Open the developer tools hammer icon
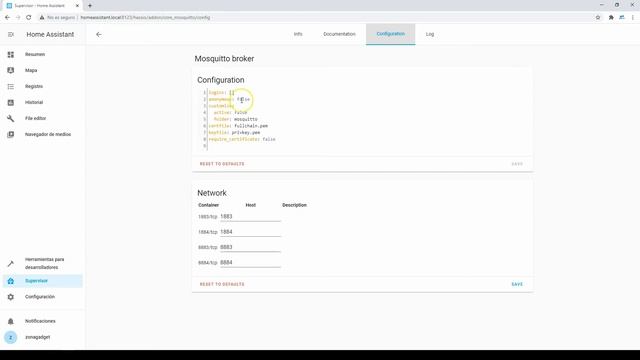Image resolution: width=640 pixels, height=360 pixels. (x=11, y=264)
